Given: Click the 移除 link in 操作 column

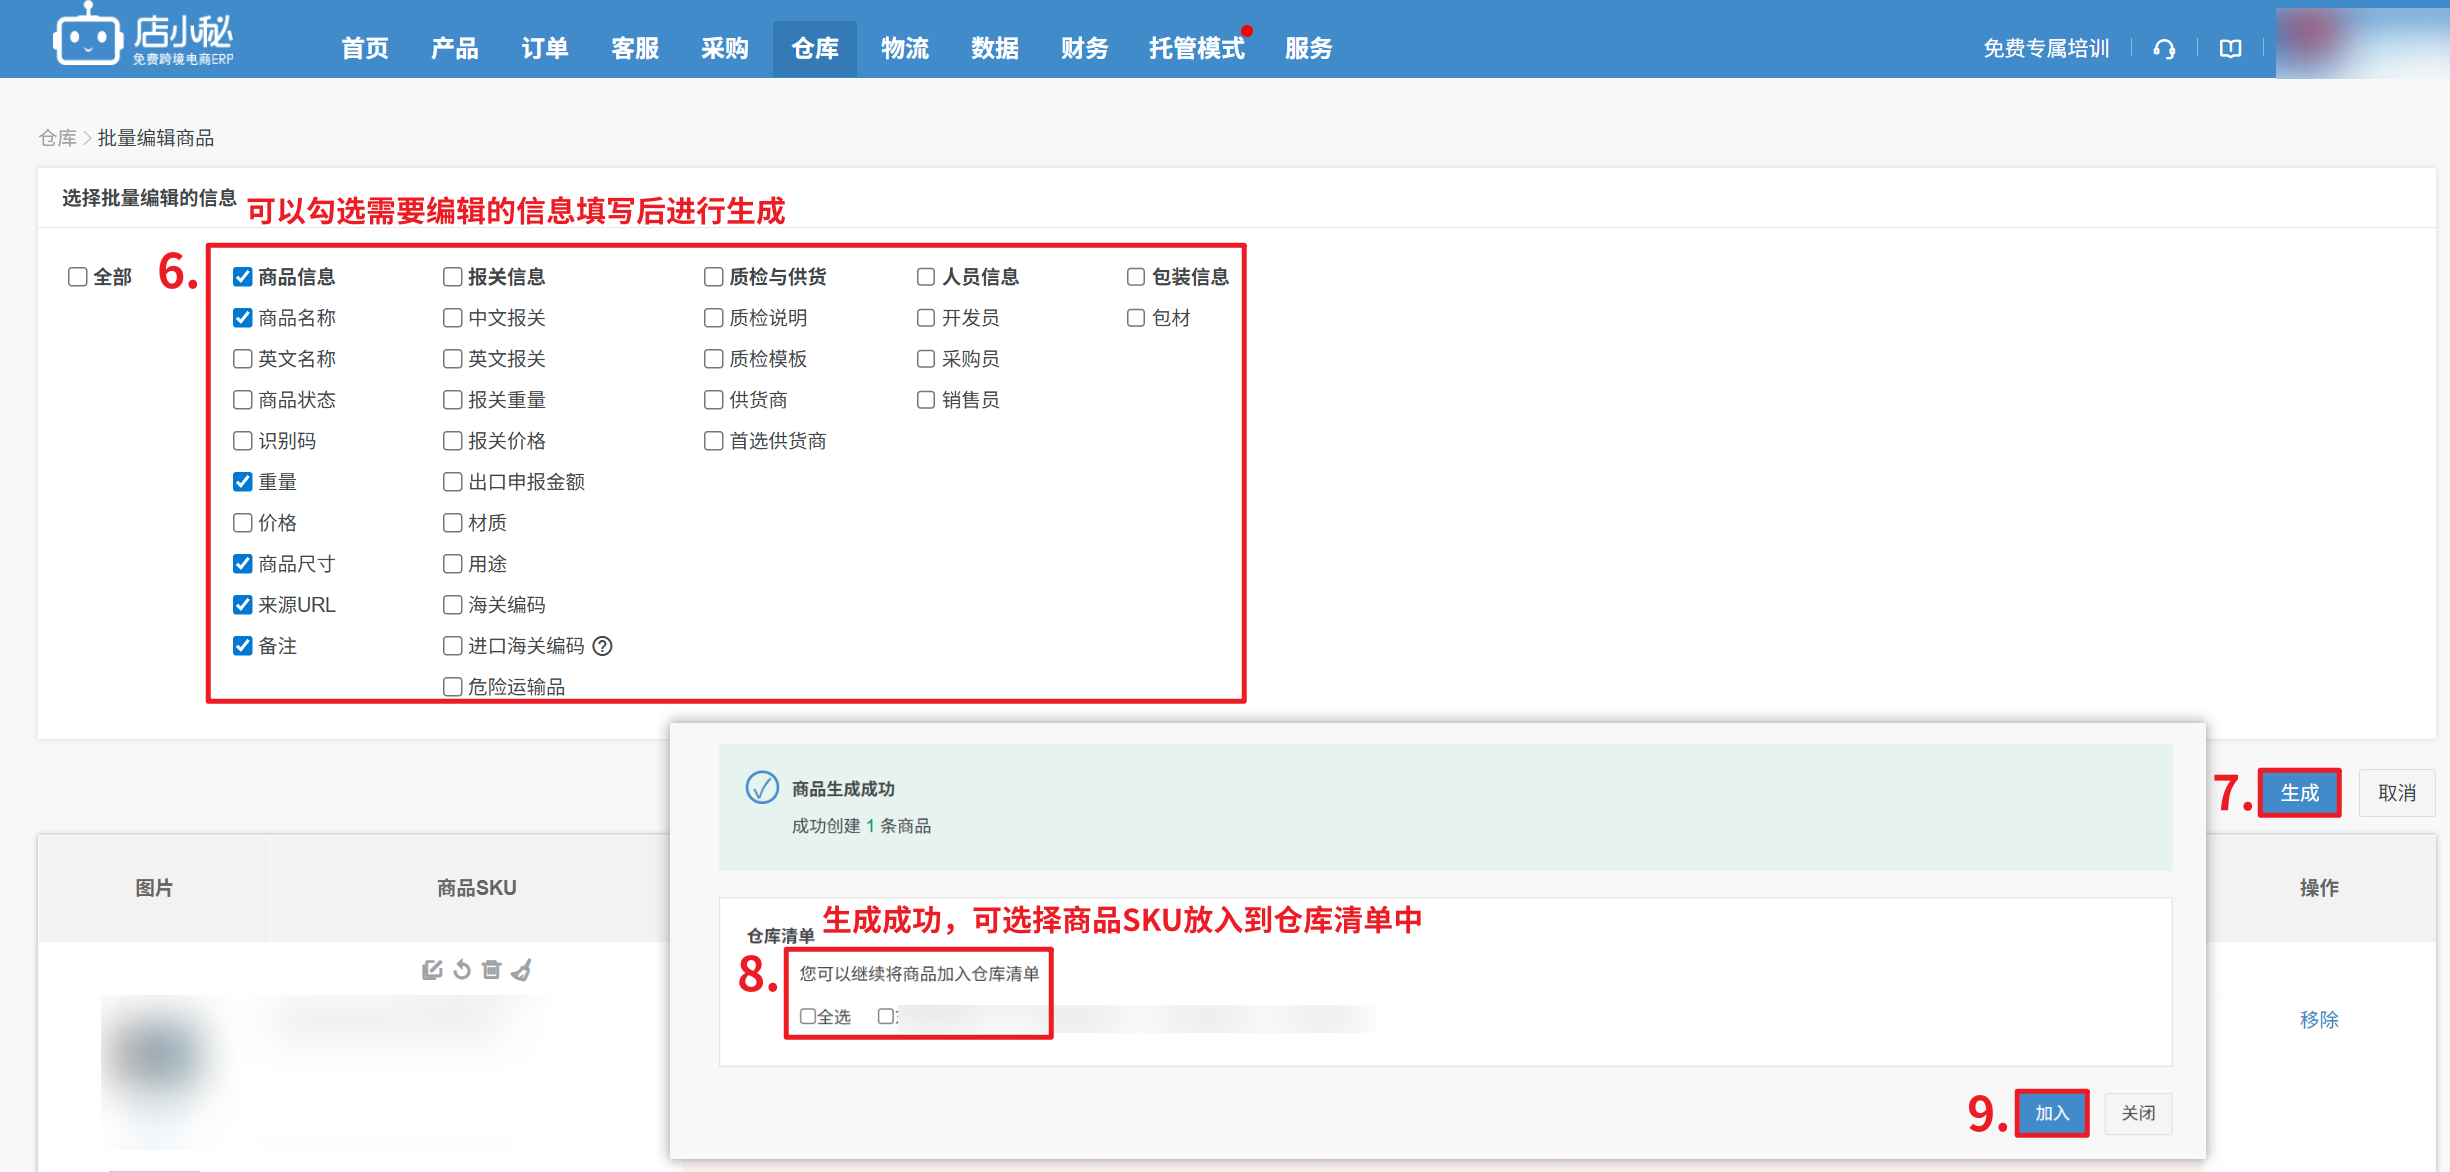Looking at the screenshot, I should (x=2318, y=1019).
